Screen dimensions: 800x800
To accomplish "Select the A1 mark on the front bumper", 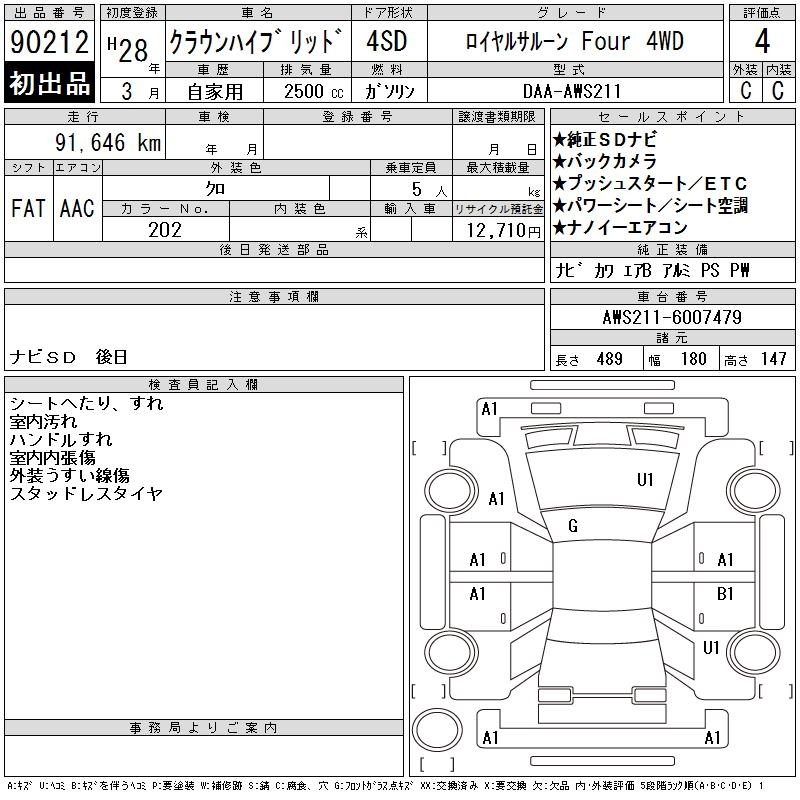I will 489,409.
